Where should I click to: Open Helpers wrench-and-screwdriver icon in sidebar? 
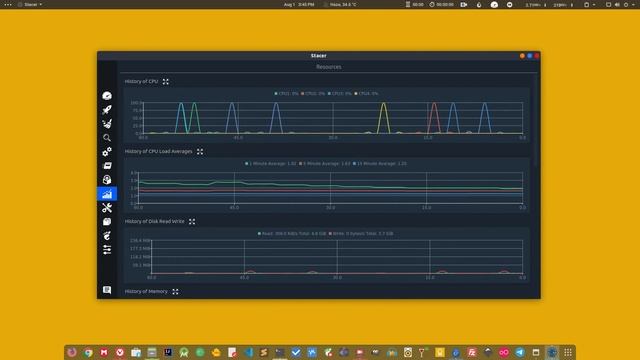click(x=107, y=208)
